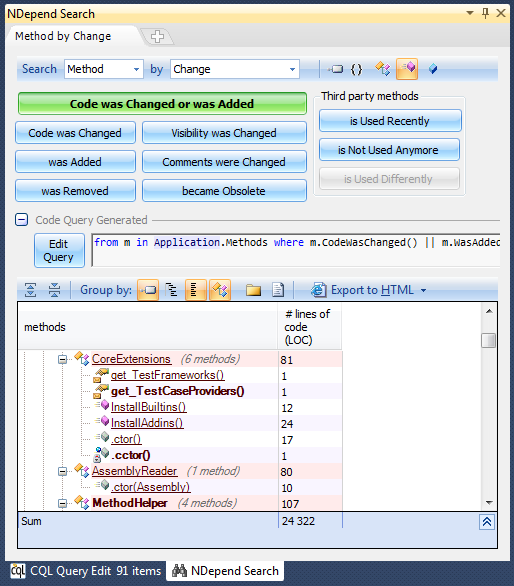Sort by methods column header

point(148,327)
